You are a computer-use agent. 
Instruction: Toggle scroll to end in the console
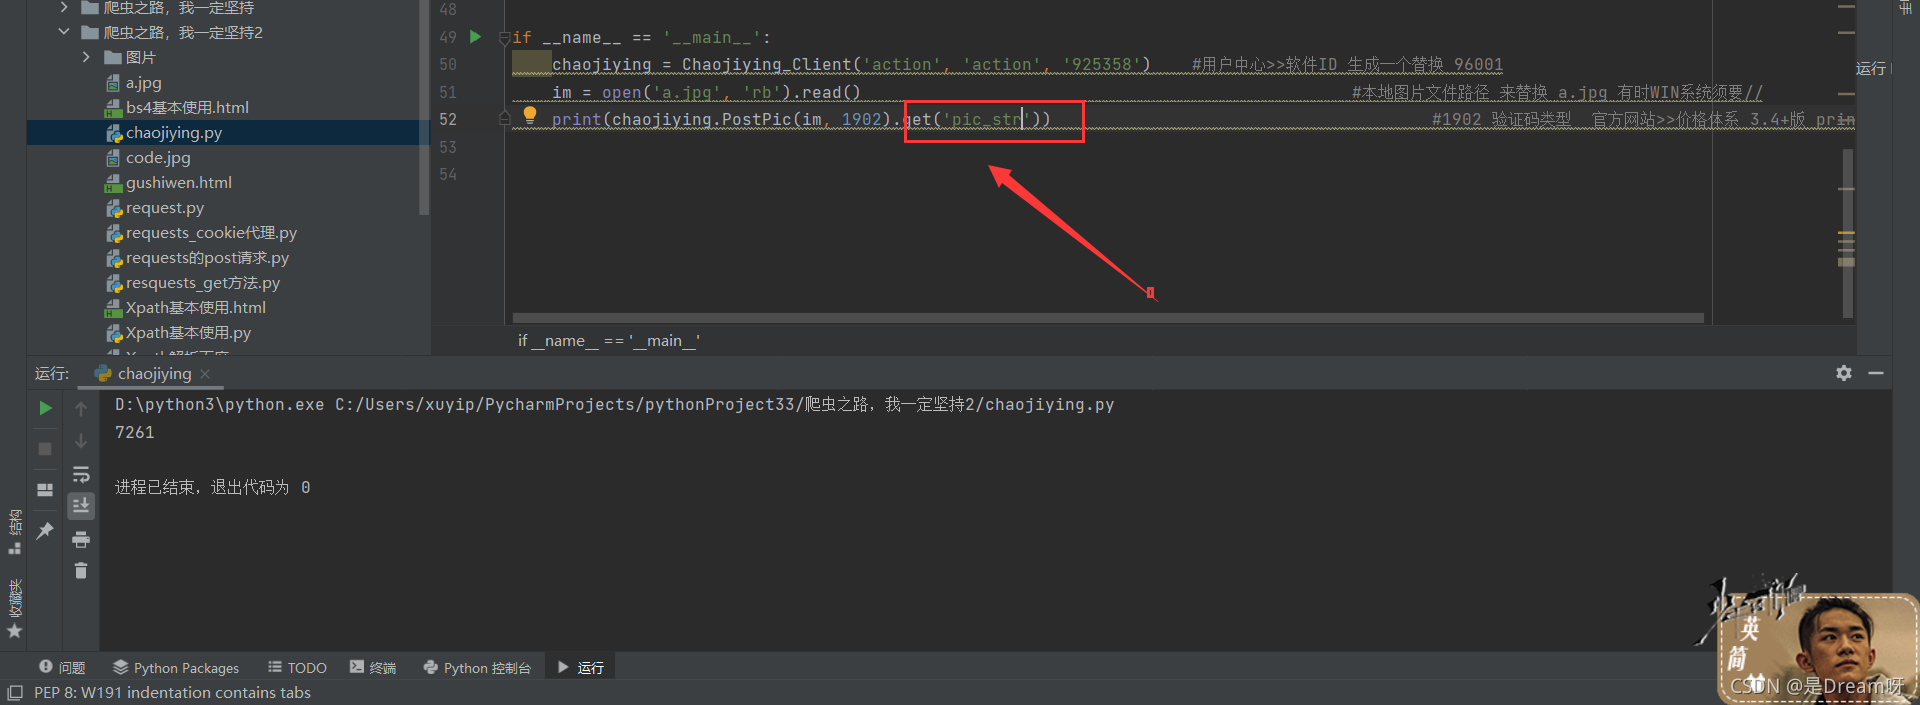[x=81, y=506]
